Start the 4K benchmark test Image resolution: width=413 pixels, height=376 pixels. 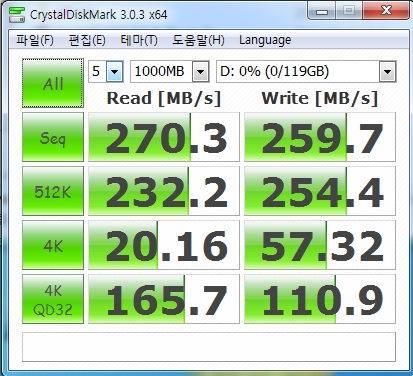(53, 245)
